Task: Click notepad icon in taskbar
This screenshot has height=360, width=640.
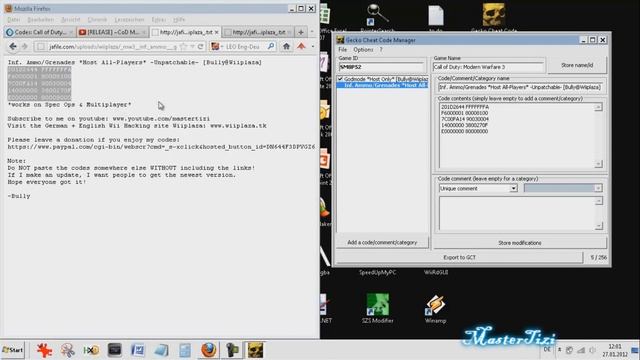Action: (x=161, y=350)
